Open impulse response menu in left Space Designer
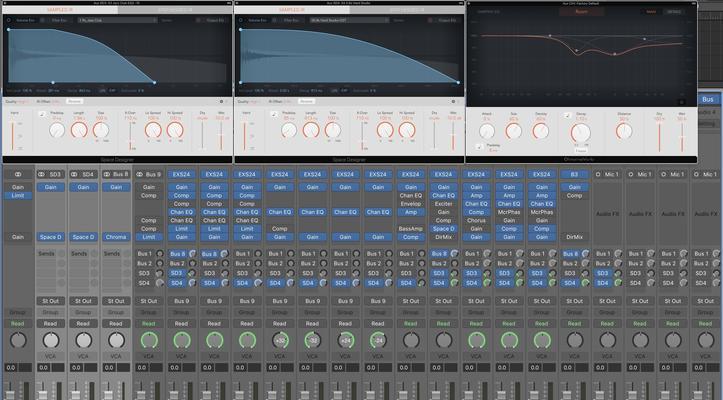 click(x=117, y=20)
